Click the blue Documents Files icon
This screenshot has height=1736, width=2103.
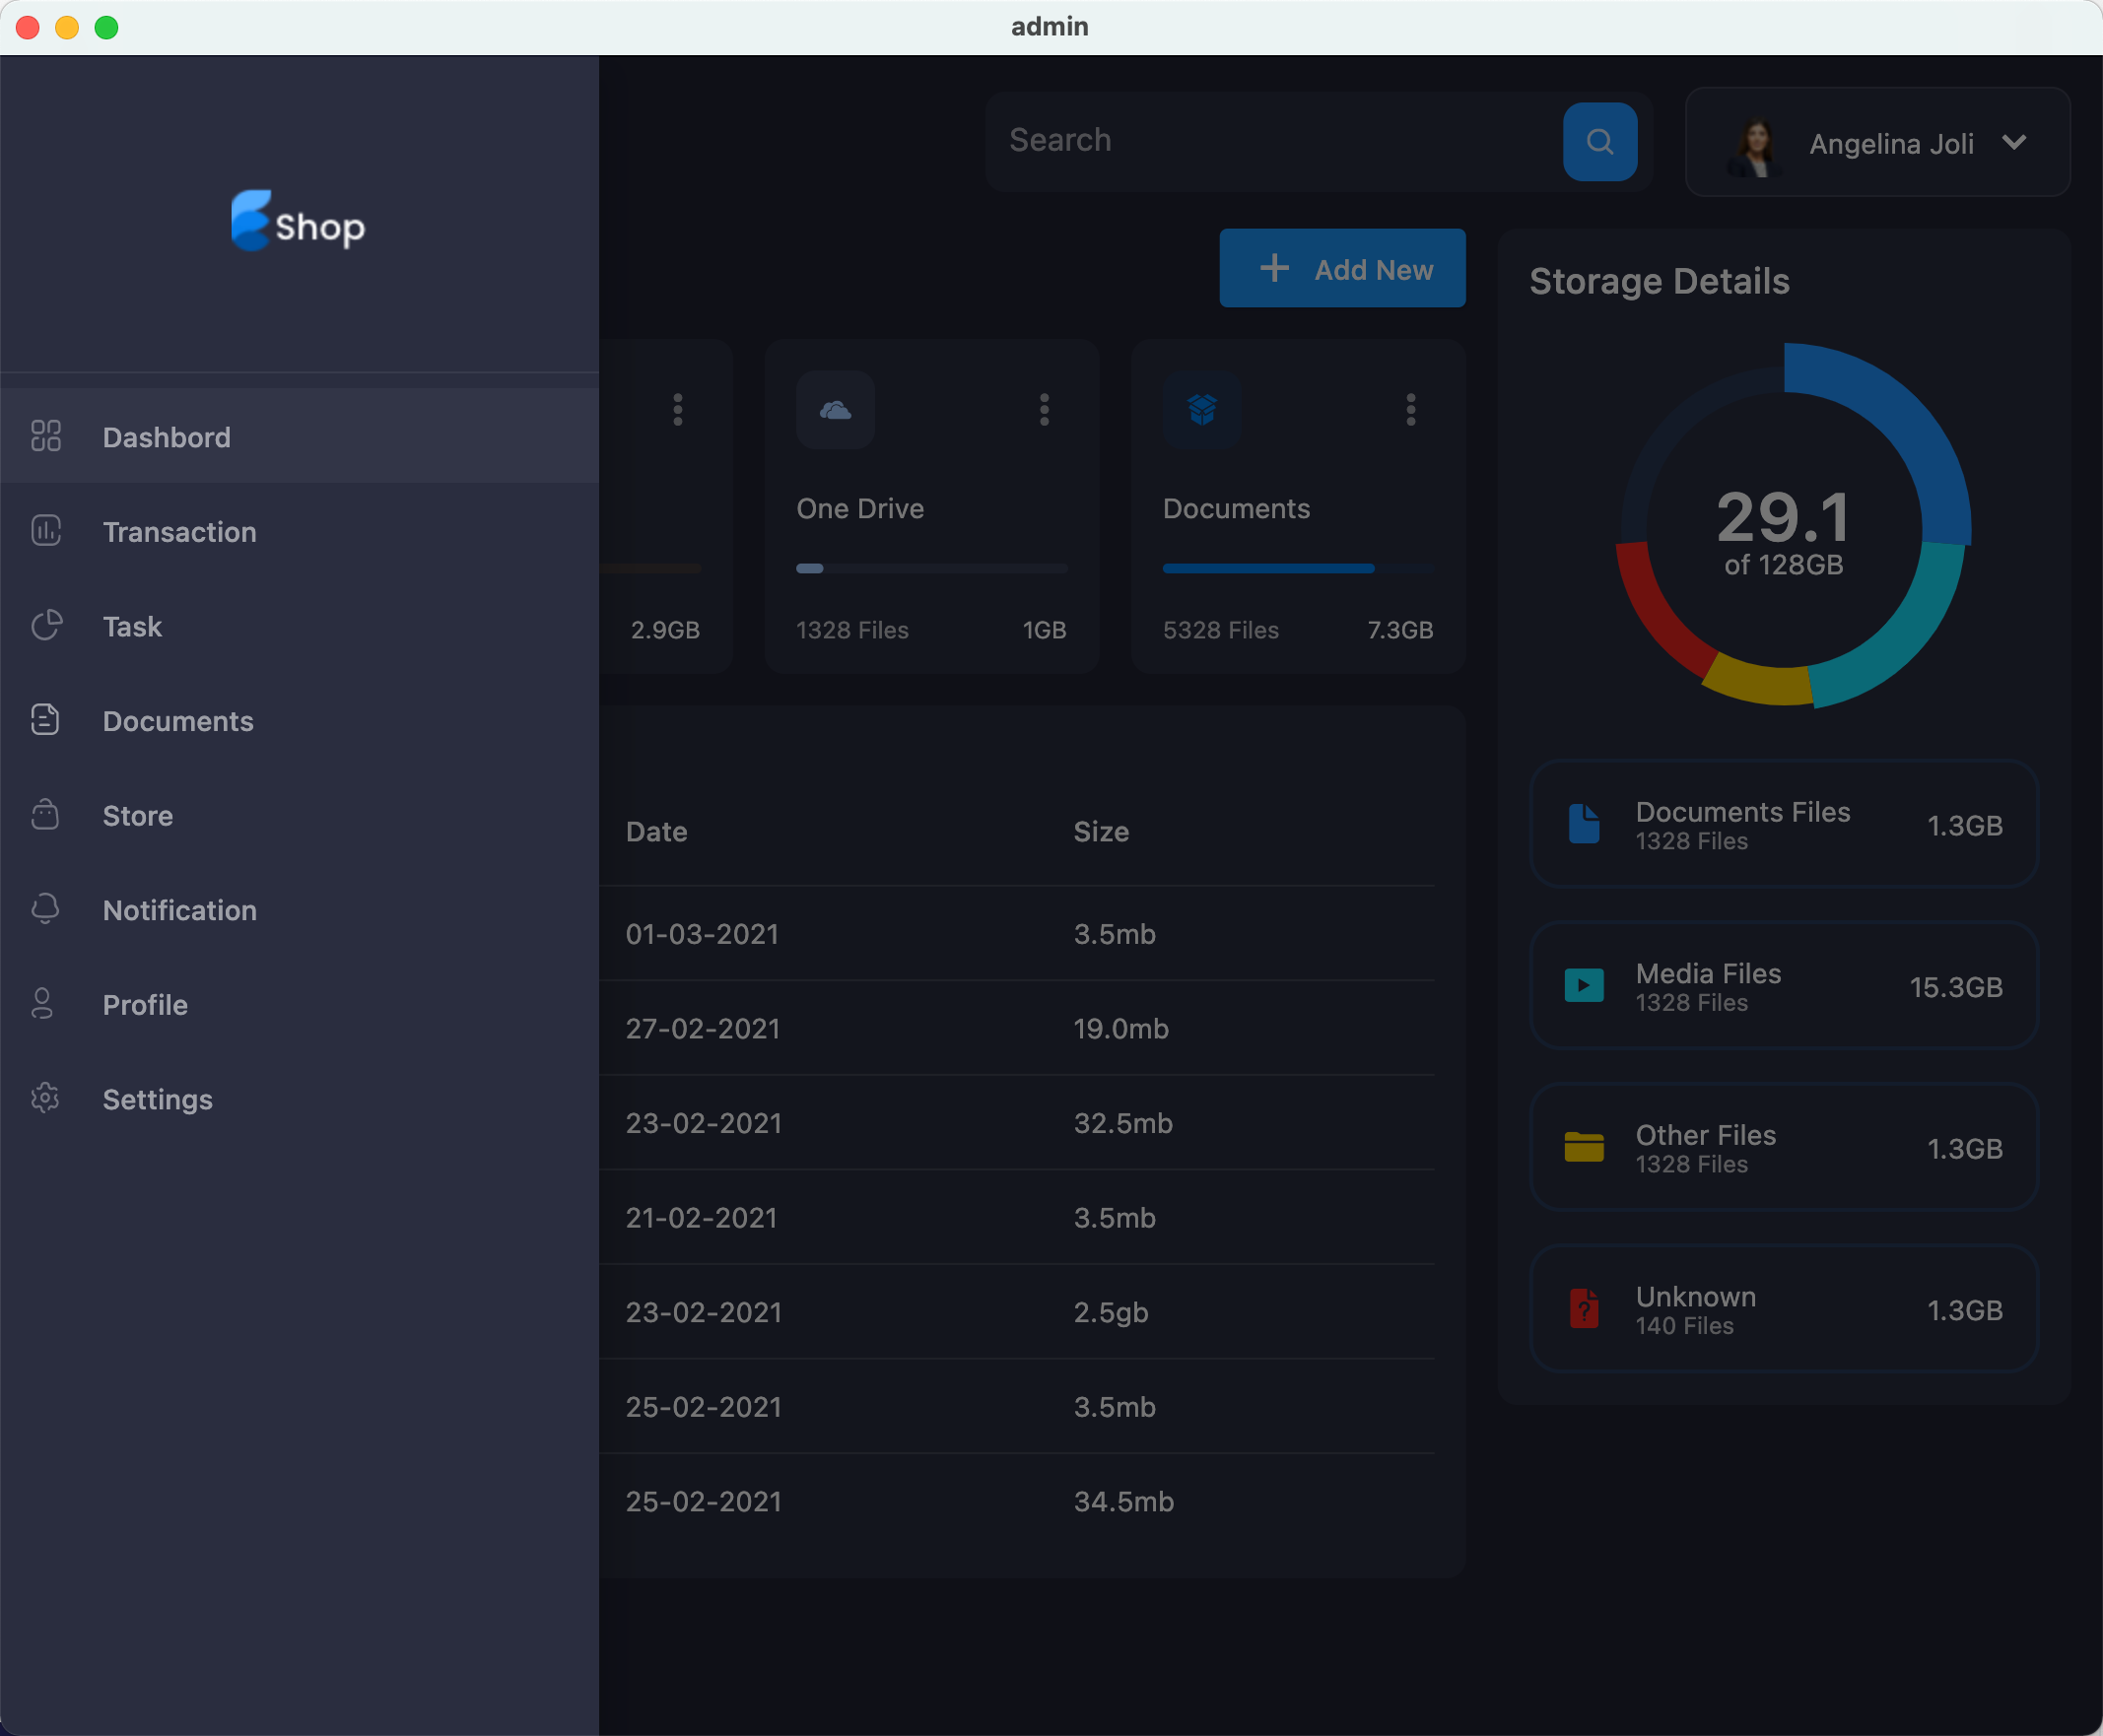pos(1584,824)
